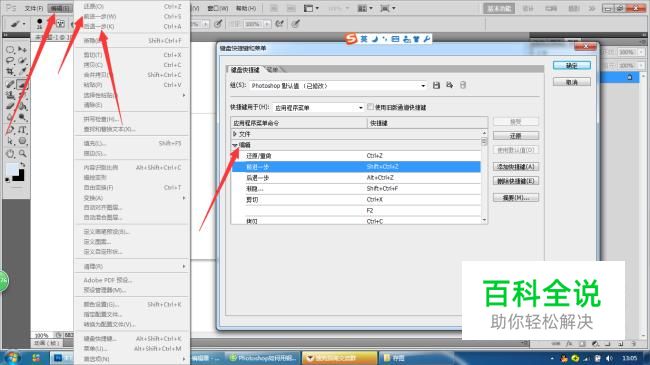This screenshot has width=650, height=365.
Task: Select the Quick Selection tool
Action: [22, 61]
